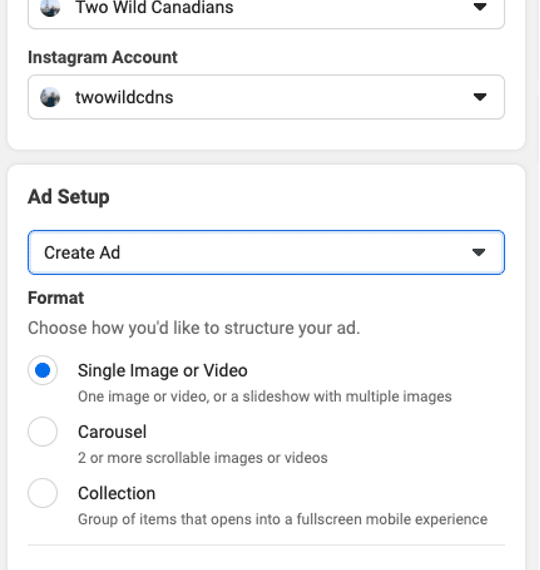Click the Format heading
Viewport: 540px width, 570px height.
(x=56, y=298)
